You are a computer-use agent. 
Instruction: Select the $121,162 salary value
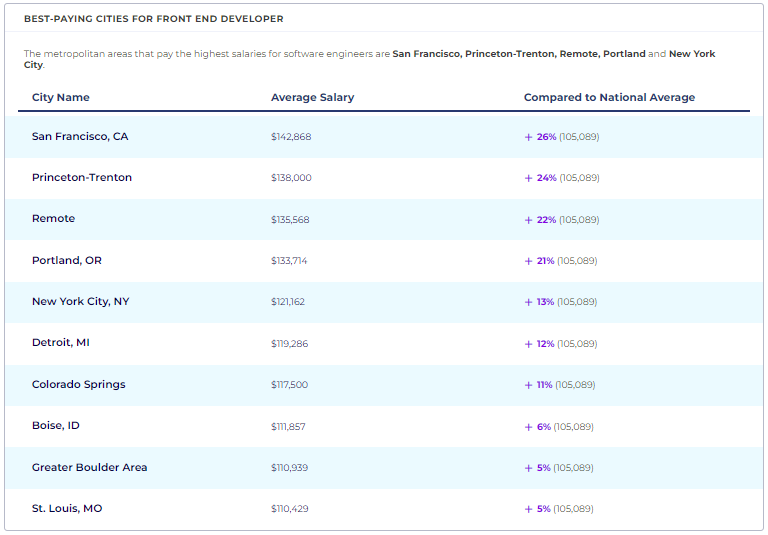288,302
